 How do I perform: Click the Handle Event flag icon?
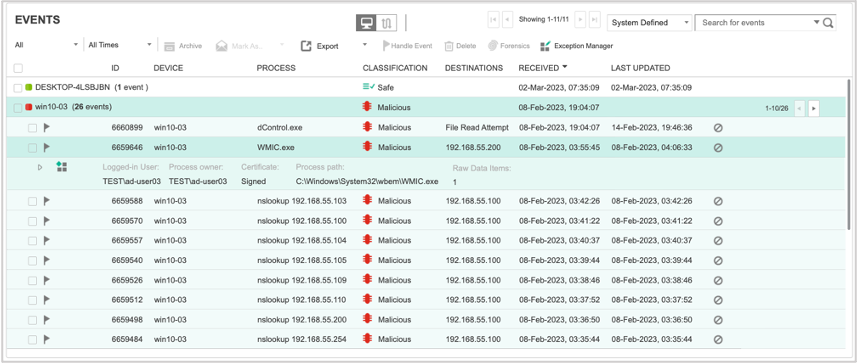click(x=386, y=46)
